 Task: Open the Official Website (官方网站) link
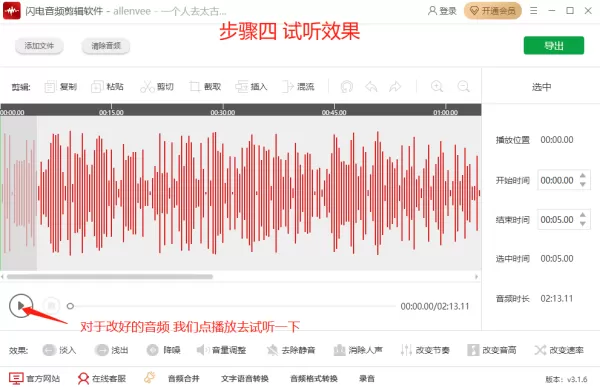pyautogui.click(x=34, y=379)
